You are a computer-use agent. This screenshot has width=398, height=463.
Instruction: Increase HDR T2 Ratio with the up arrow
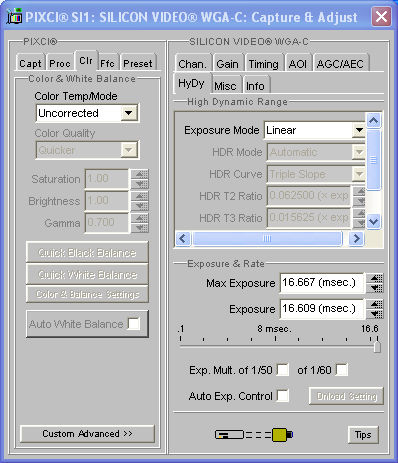pyautogui.click(x=359, y=191)
